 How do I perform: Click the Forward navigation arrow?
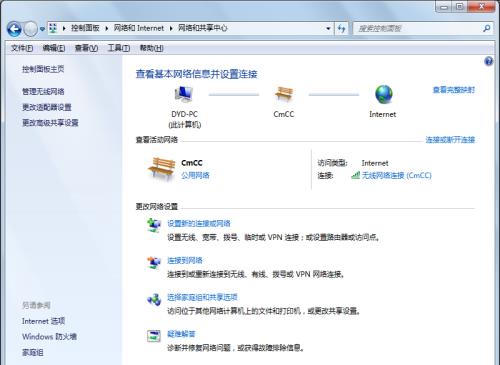(31, 29)
